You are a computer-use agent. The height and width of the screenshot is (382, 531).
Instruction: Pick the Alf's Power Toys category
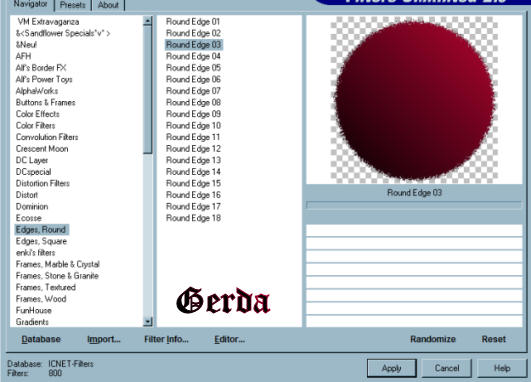point(44,79)
